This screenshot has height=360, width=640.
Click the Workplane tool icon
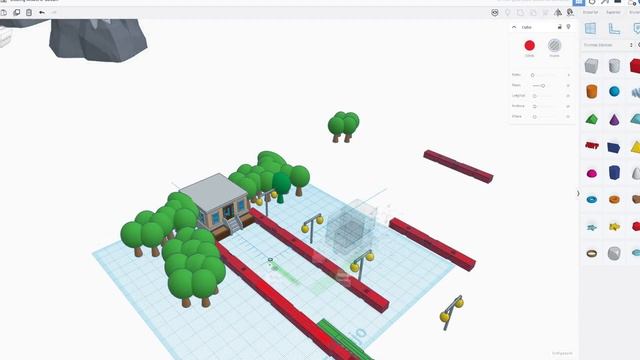click(590, 29)
